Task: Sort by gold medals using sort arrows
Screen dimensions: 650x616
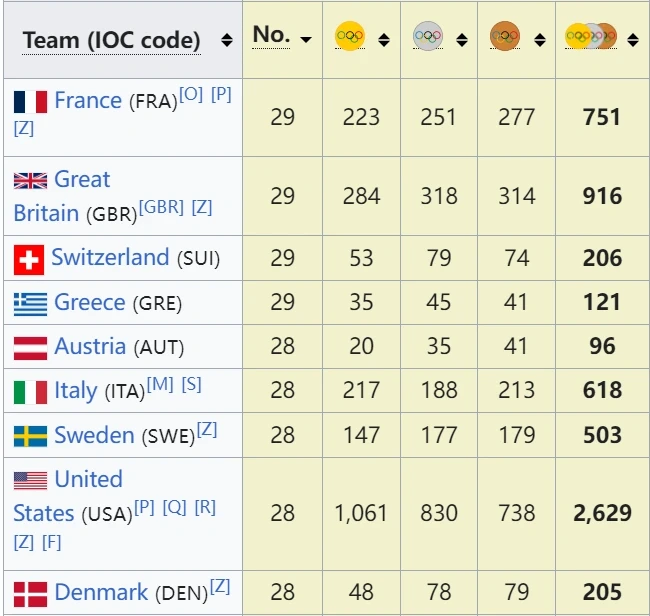Action: (383, 40)
